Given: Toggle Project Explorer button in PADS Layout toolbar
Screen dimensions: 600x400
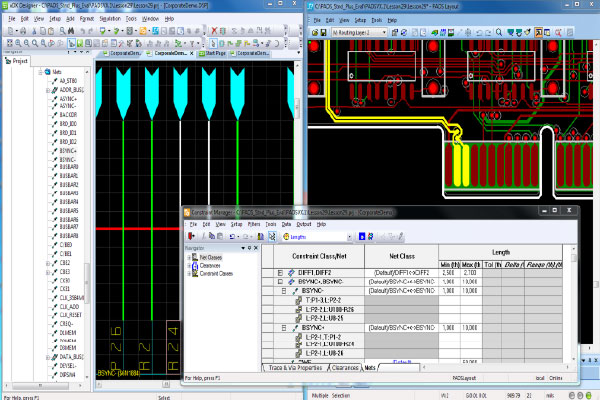Looking at the screenshot, I should click(x=547, y=33).
